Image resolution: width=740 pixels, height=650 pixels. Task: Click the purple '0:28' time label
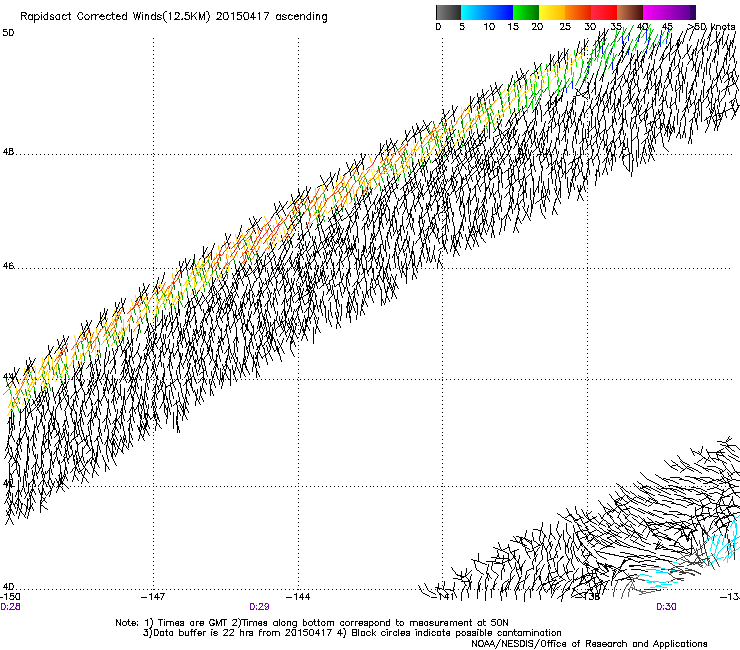pos(10,607)
